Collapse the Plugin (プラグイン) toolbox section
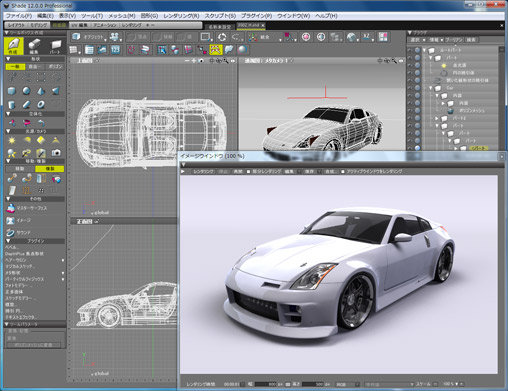This screenshot has height=391, width=508. point(8,241)
